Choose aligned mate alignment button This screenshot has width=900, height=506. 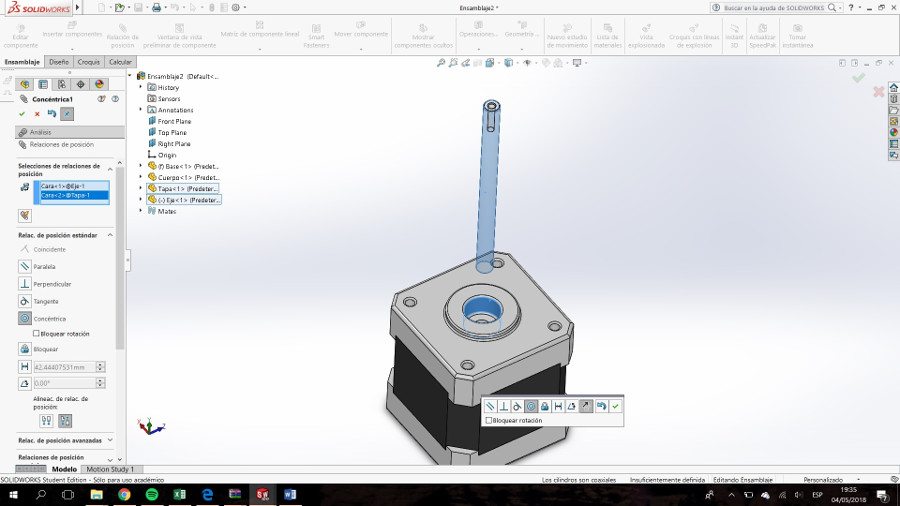click(x=46, y=421)
